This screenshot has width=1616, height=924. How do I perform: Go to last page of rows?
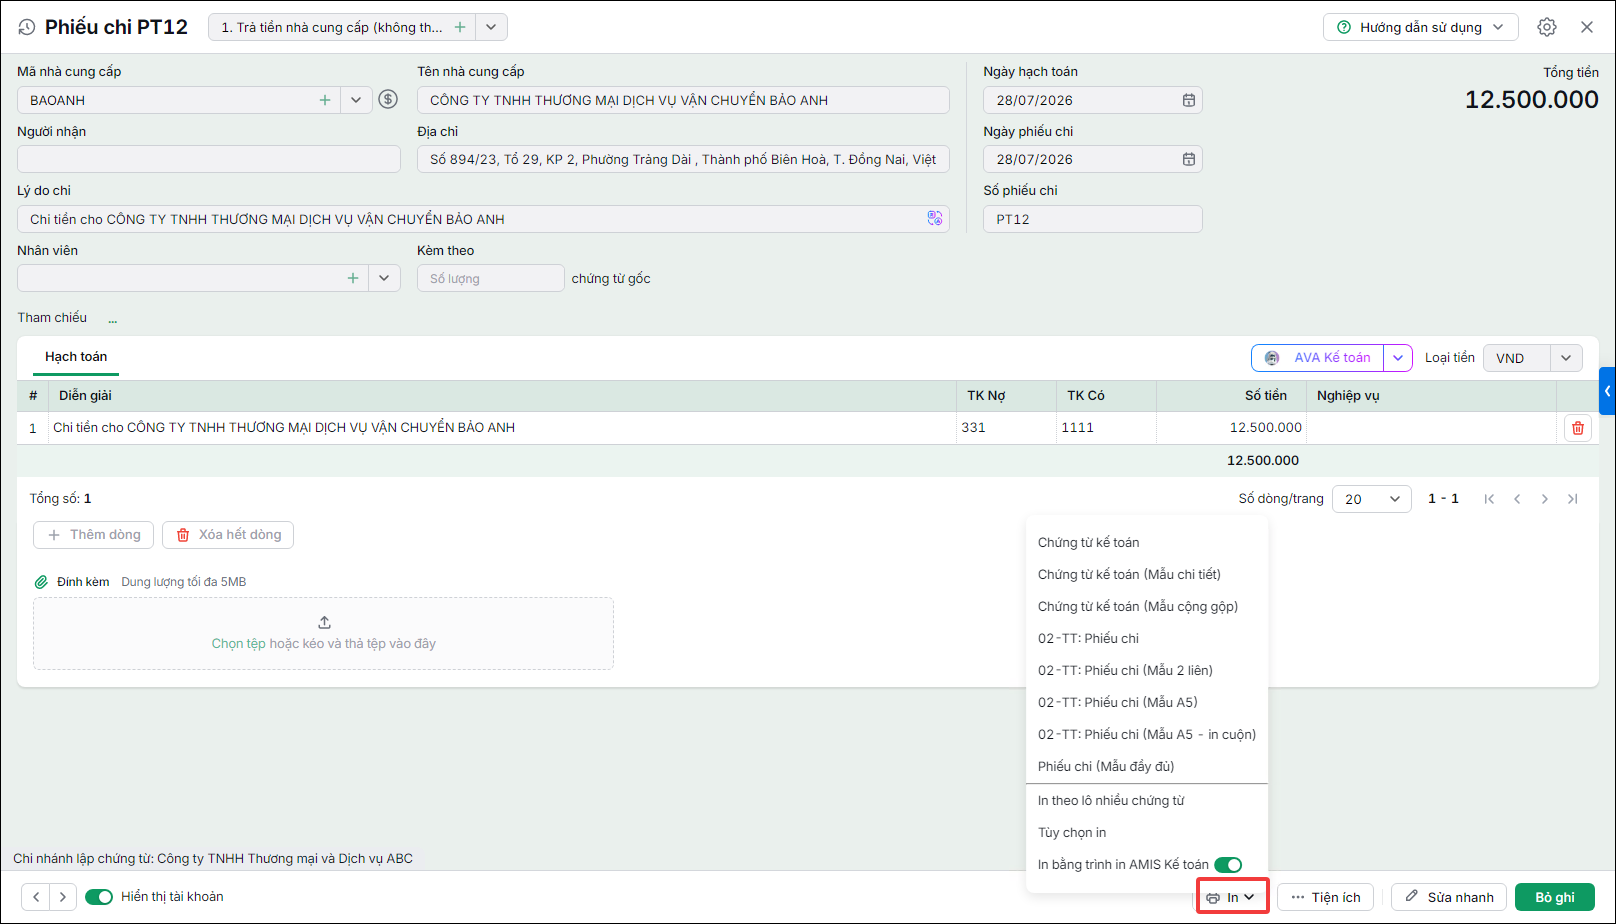pyautogui.click(x=1573, y=499)
